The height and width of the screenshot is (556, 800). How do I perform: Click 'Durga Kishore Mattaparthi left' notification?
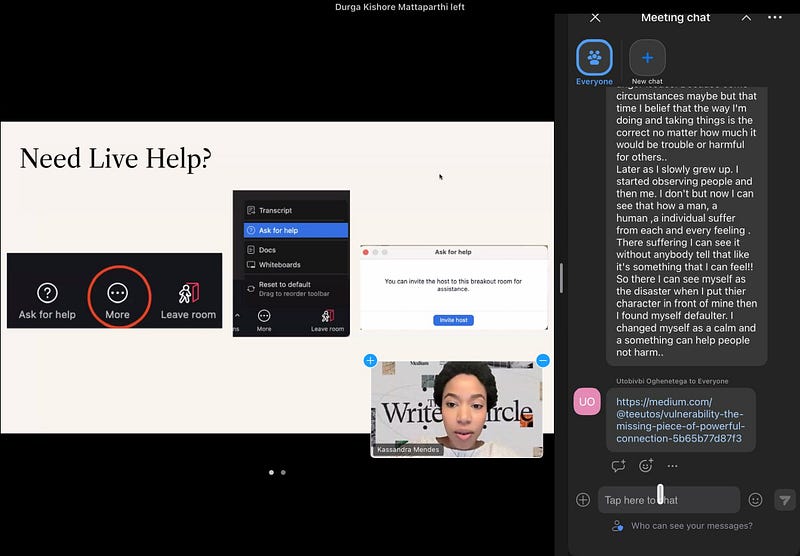coord(399,7)
